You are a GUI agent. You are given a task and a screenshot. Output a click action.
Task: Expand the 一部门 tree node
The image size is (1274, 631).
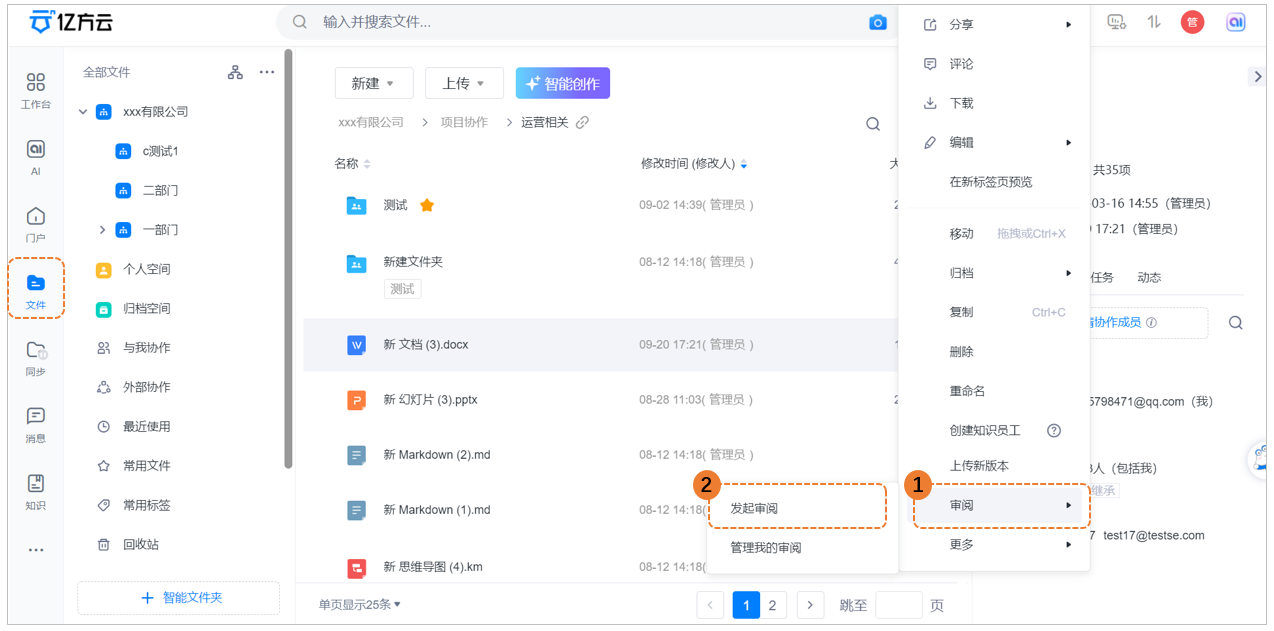[102, 230]
